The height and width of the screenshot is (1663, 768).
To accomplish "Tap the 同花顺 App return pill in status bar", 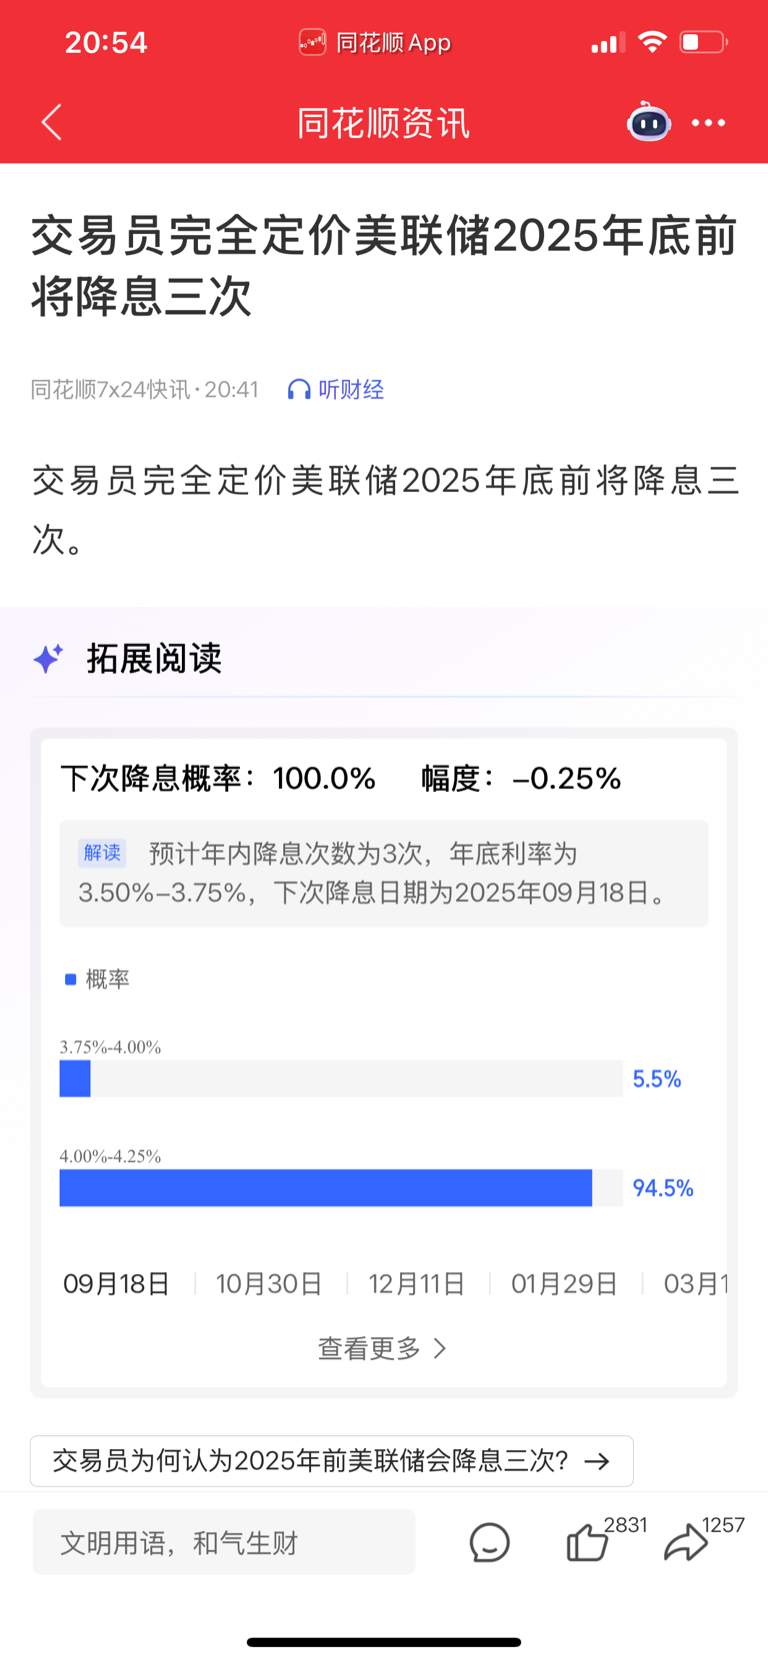I will coord(375,42).
